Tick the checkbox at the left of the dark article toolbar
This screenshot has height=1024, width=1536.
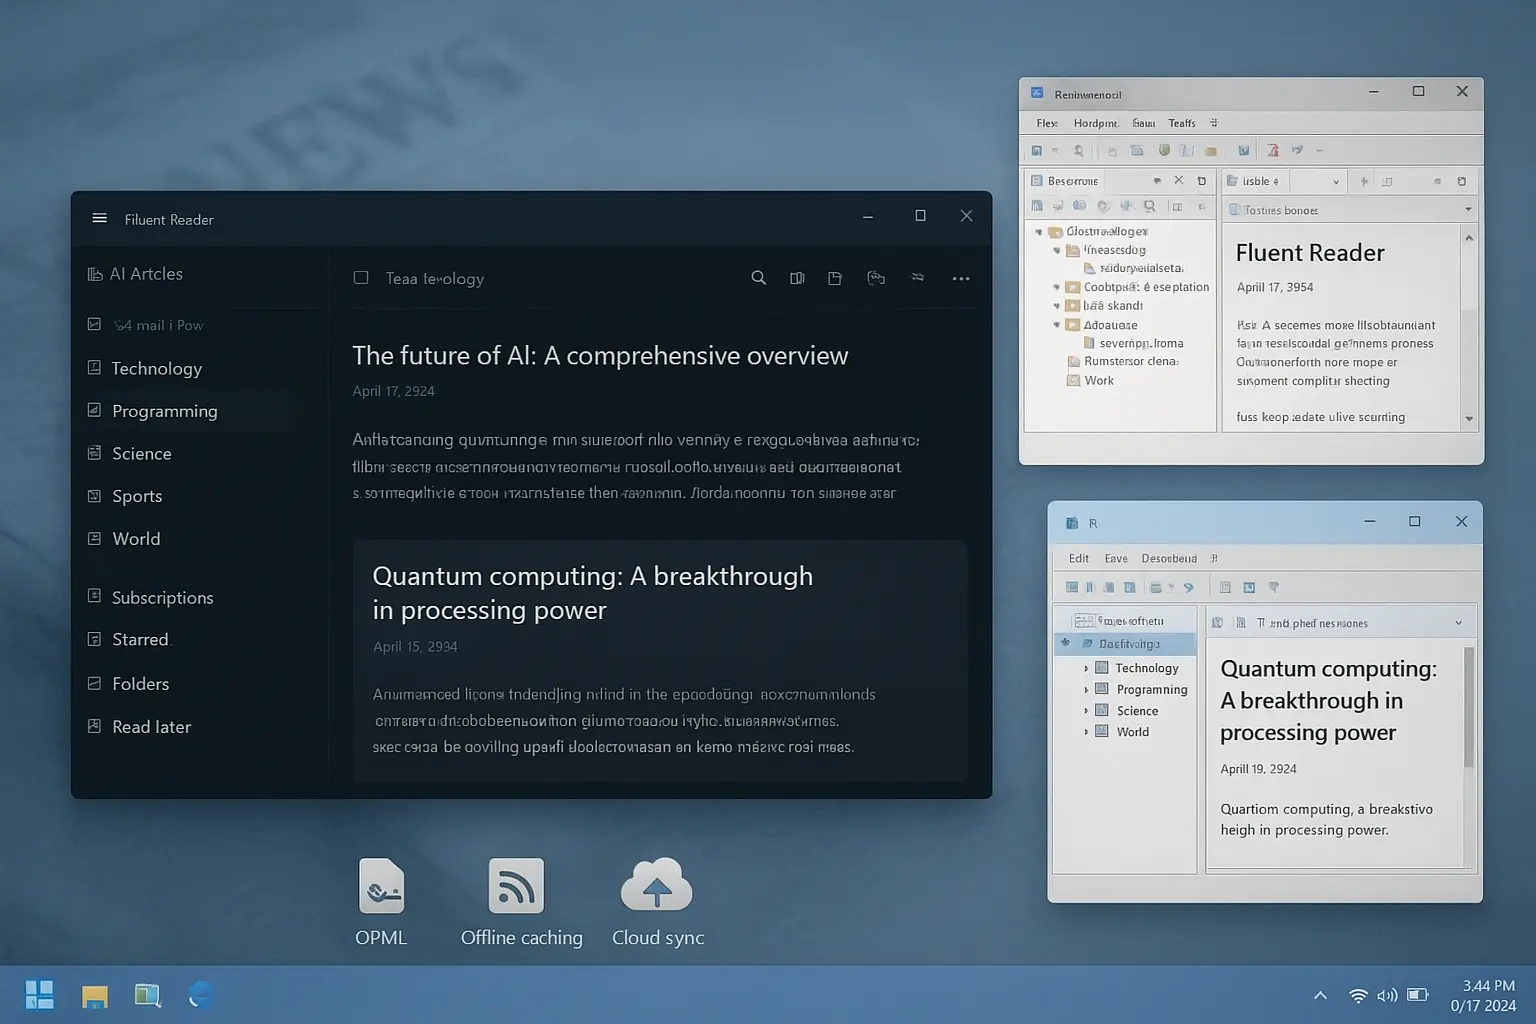click(x=361, y=278)
